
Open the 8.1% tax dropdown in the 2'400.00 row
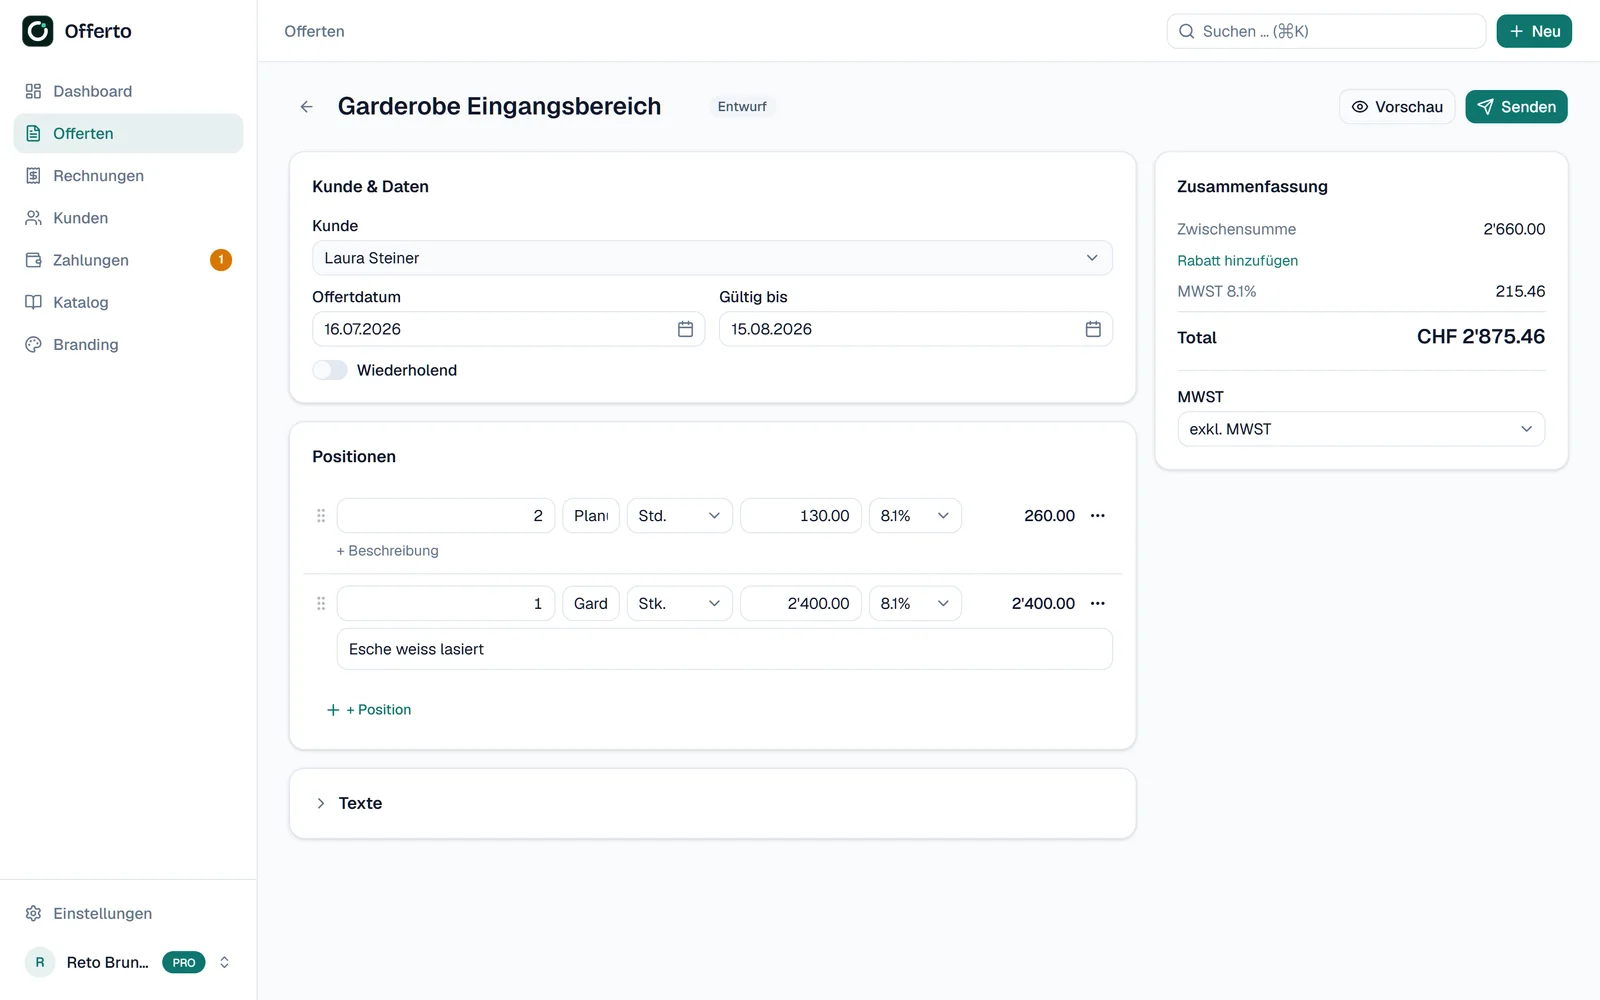[x=915, y=604]
